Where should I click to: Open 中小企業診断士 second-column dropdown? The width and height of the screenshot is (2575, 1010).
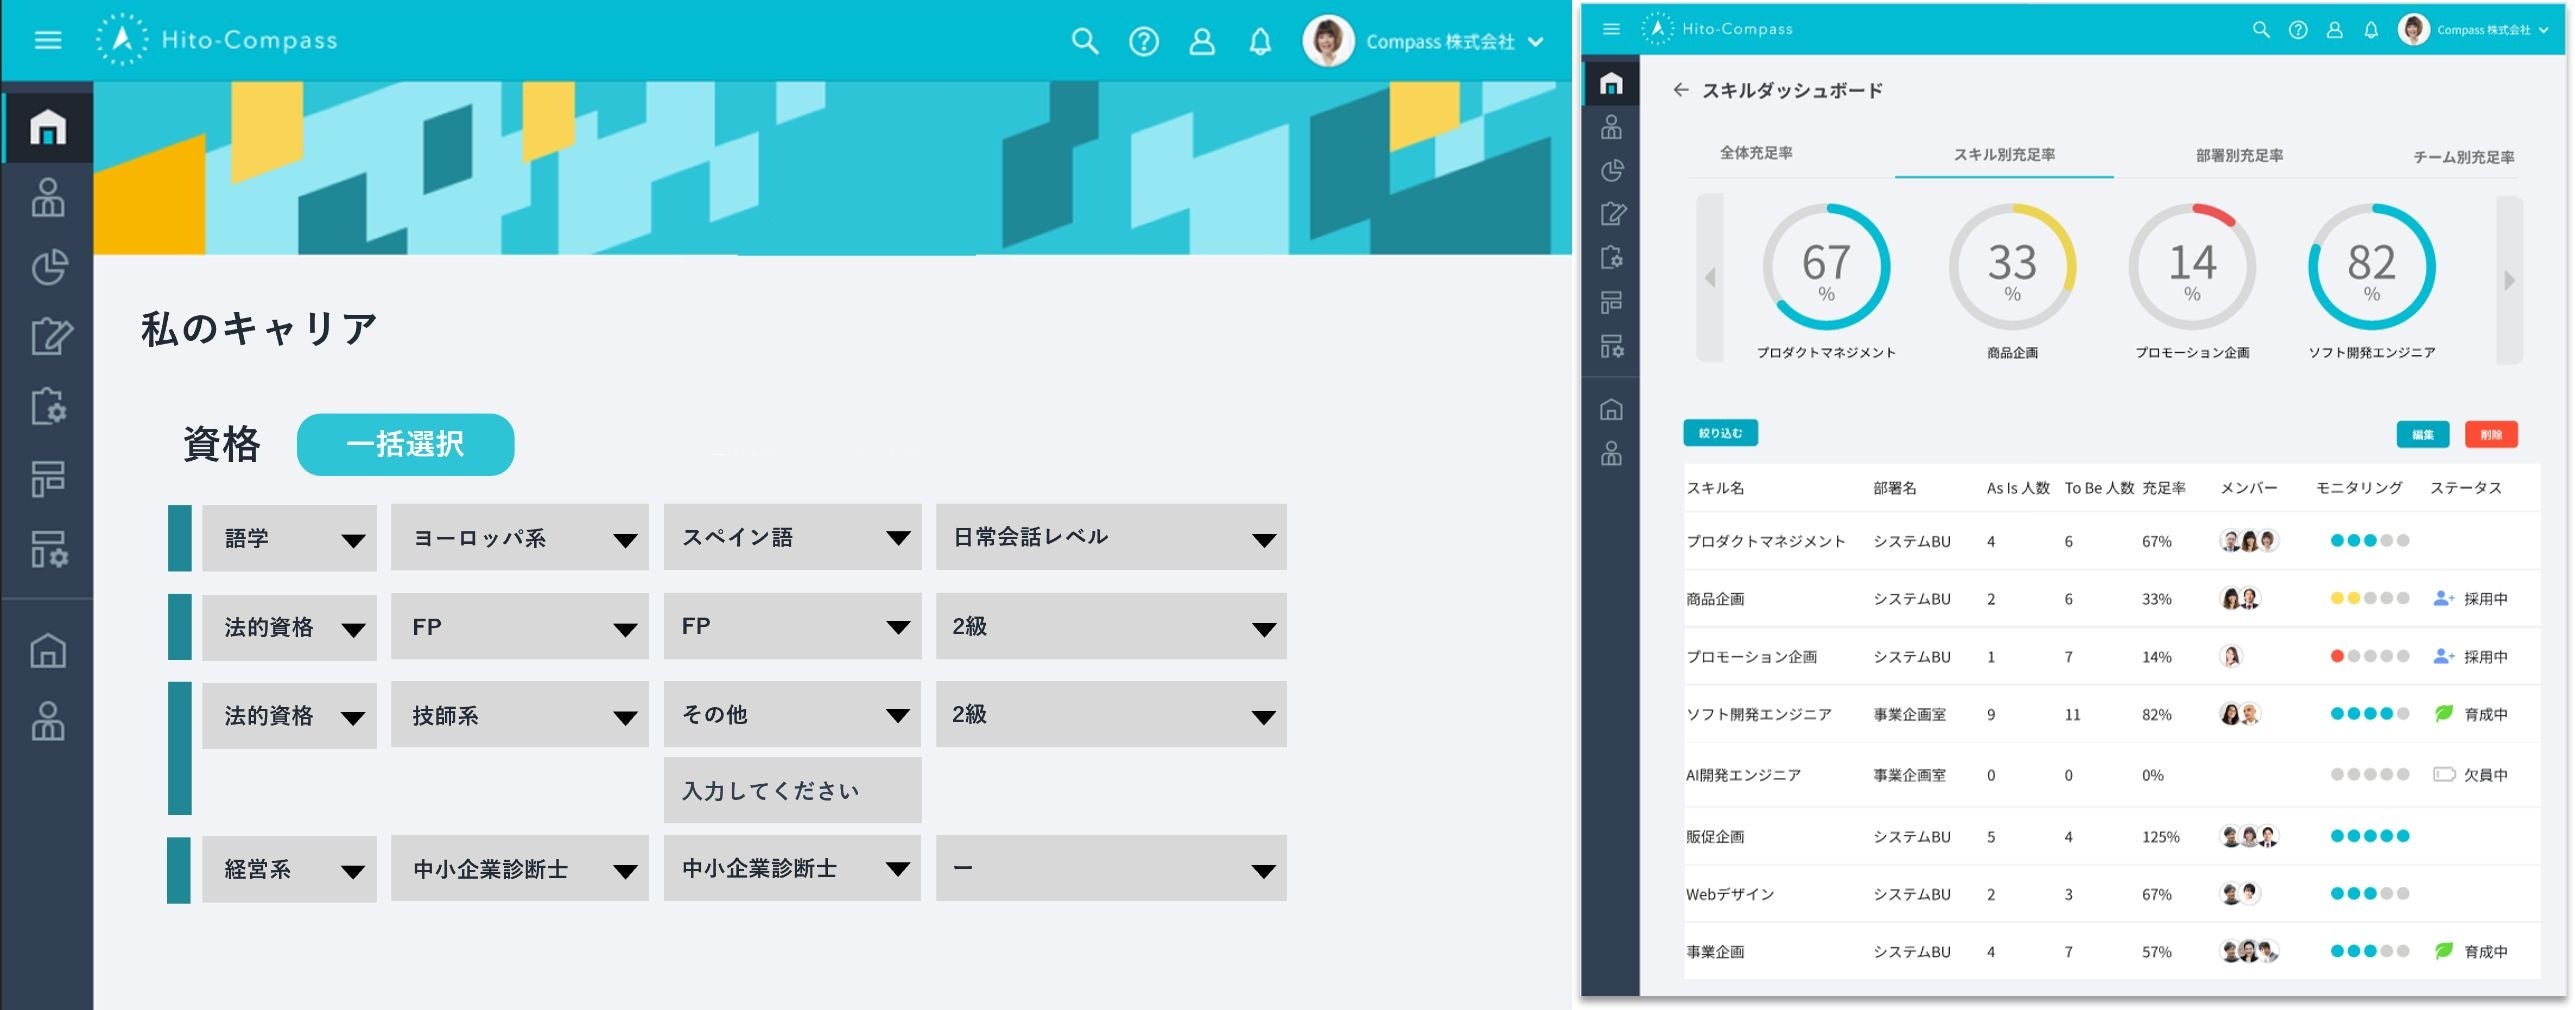(519, 869)
